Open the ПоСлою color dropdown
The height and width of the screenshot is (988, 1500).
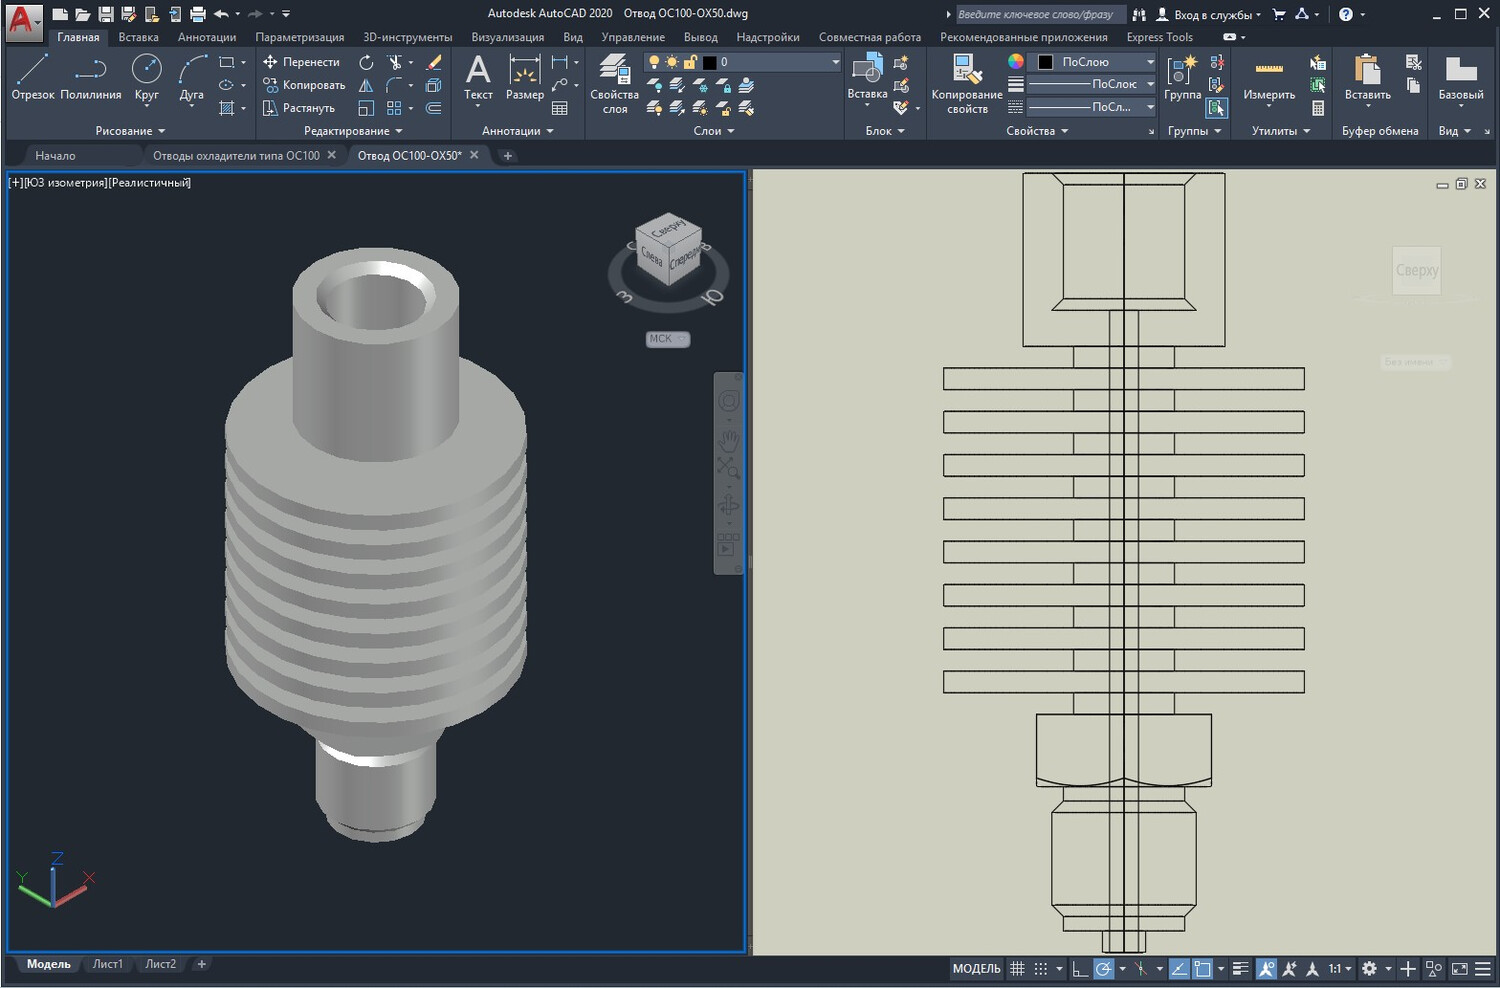tap(1091, 62)
